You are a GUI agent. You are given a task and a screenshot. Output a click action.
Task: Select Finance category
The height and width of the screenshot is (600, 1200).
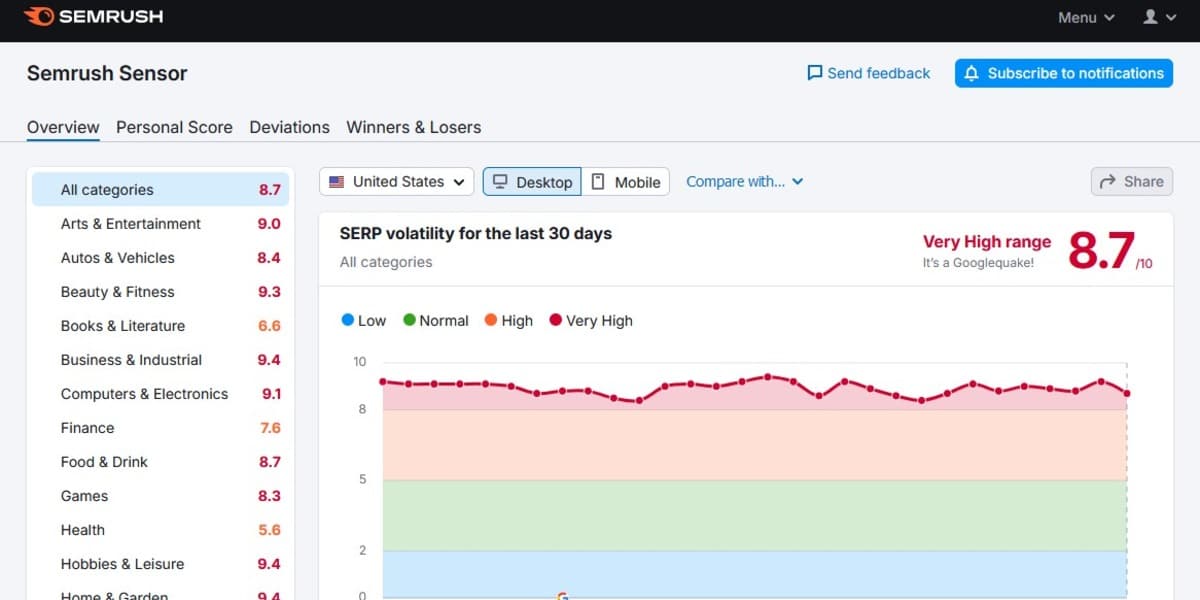coord(160,428)
